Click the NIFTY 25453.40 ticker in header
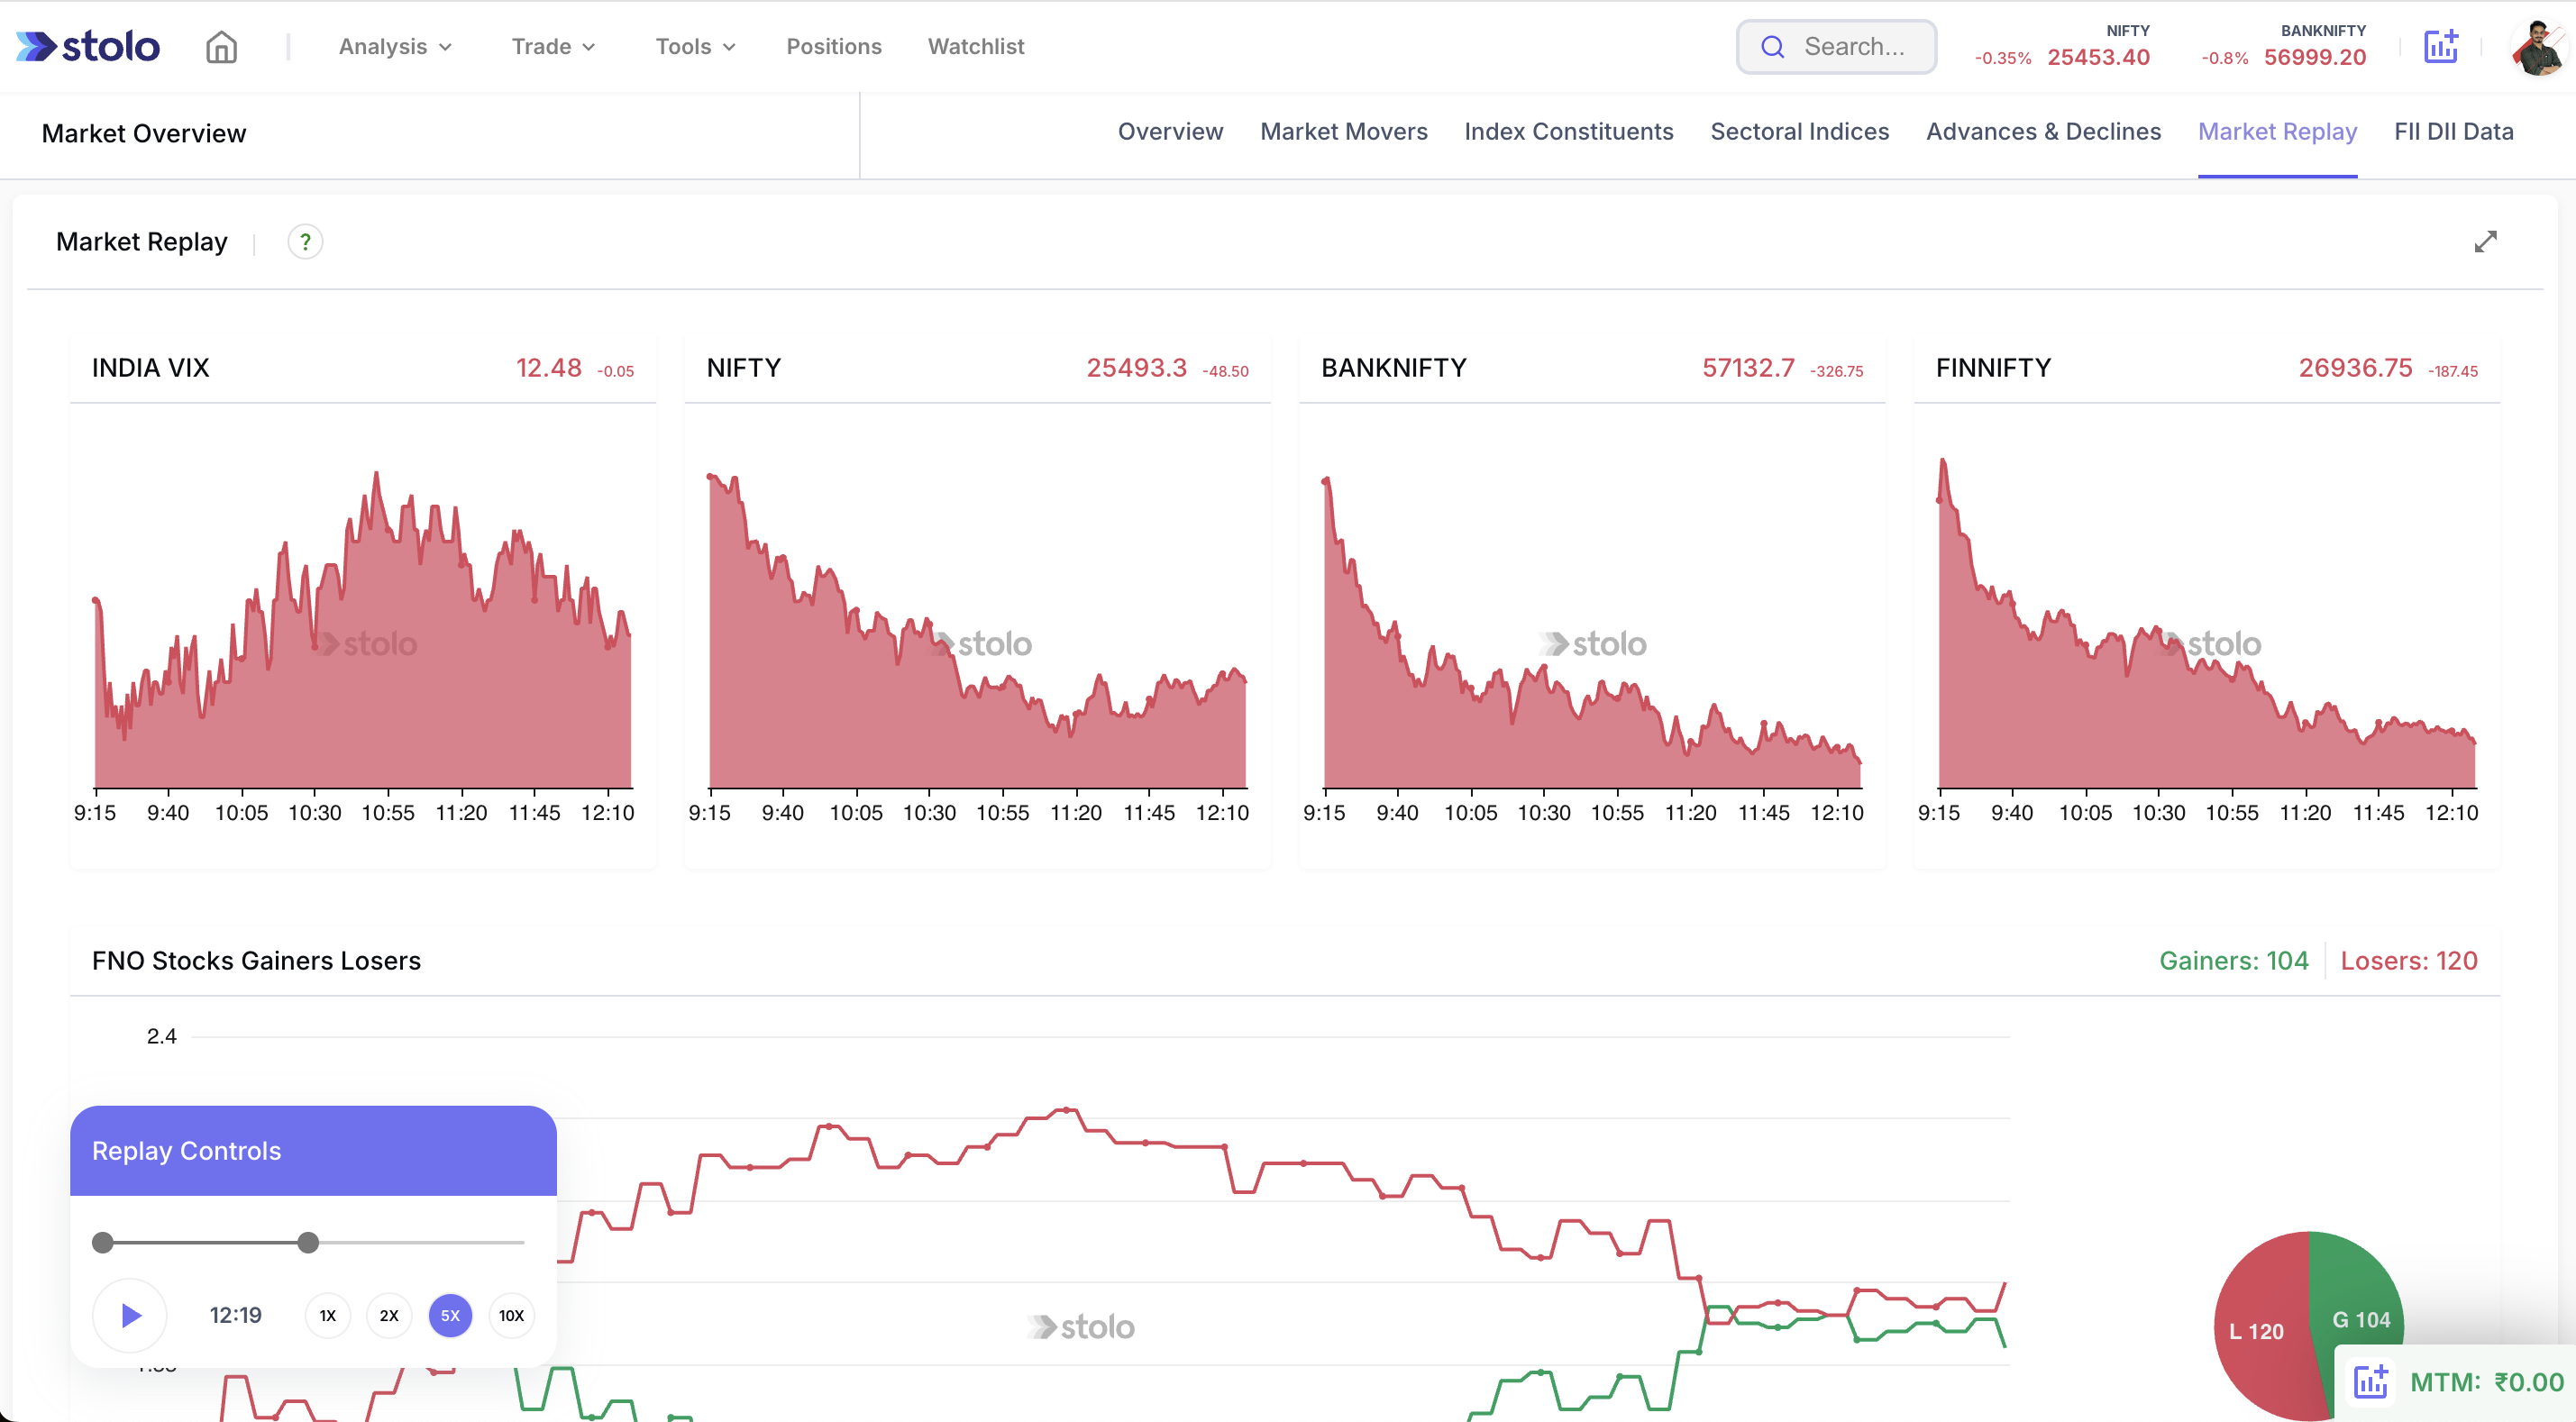The height and width of the screenshot is (1422, 2576). [2062, 46]
